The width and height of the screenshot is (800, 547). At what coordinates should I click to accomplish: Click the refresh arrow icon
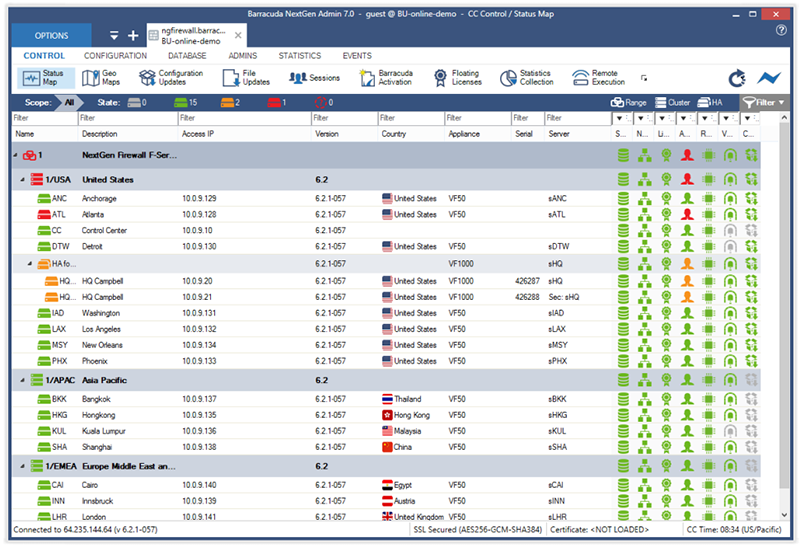[737, 78]
